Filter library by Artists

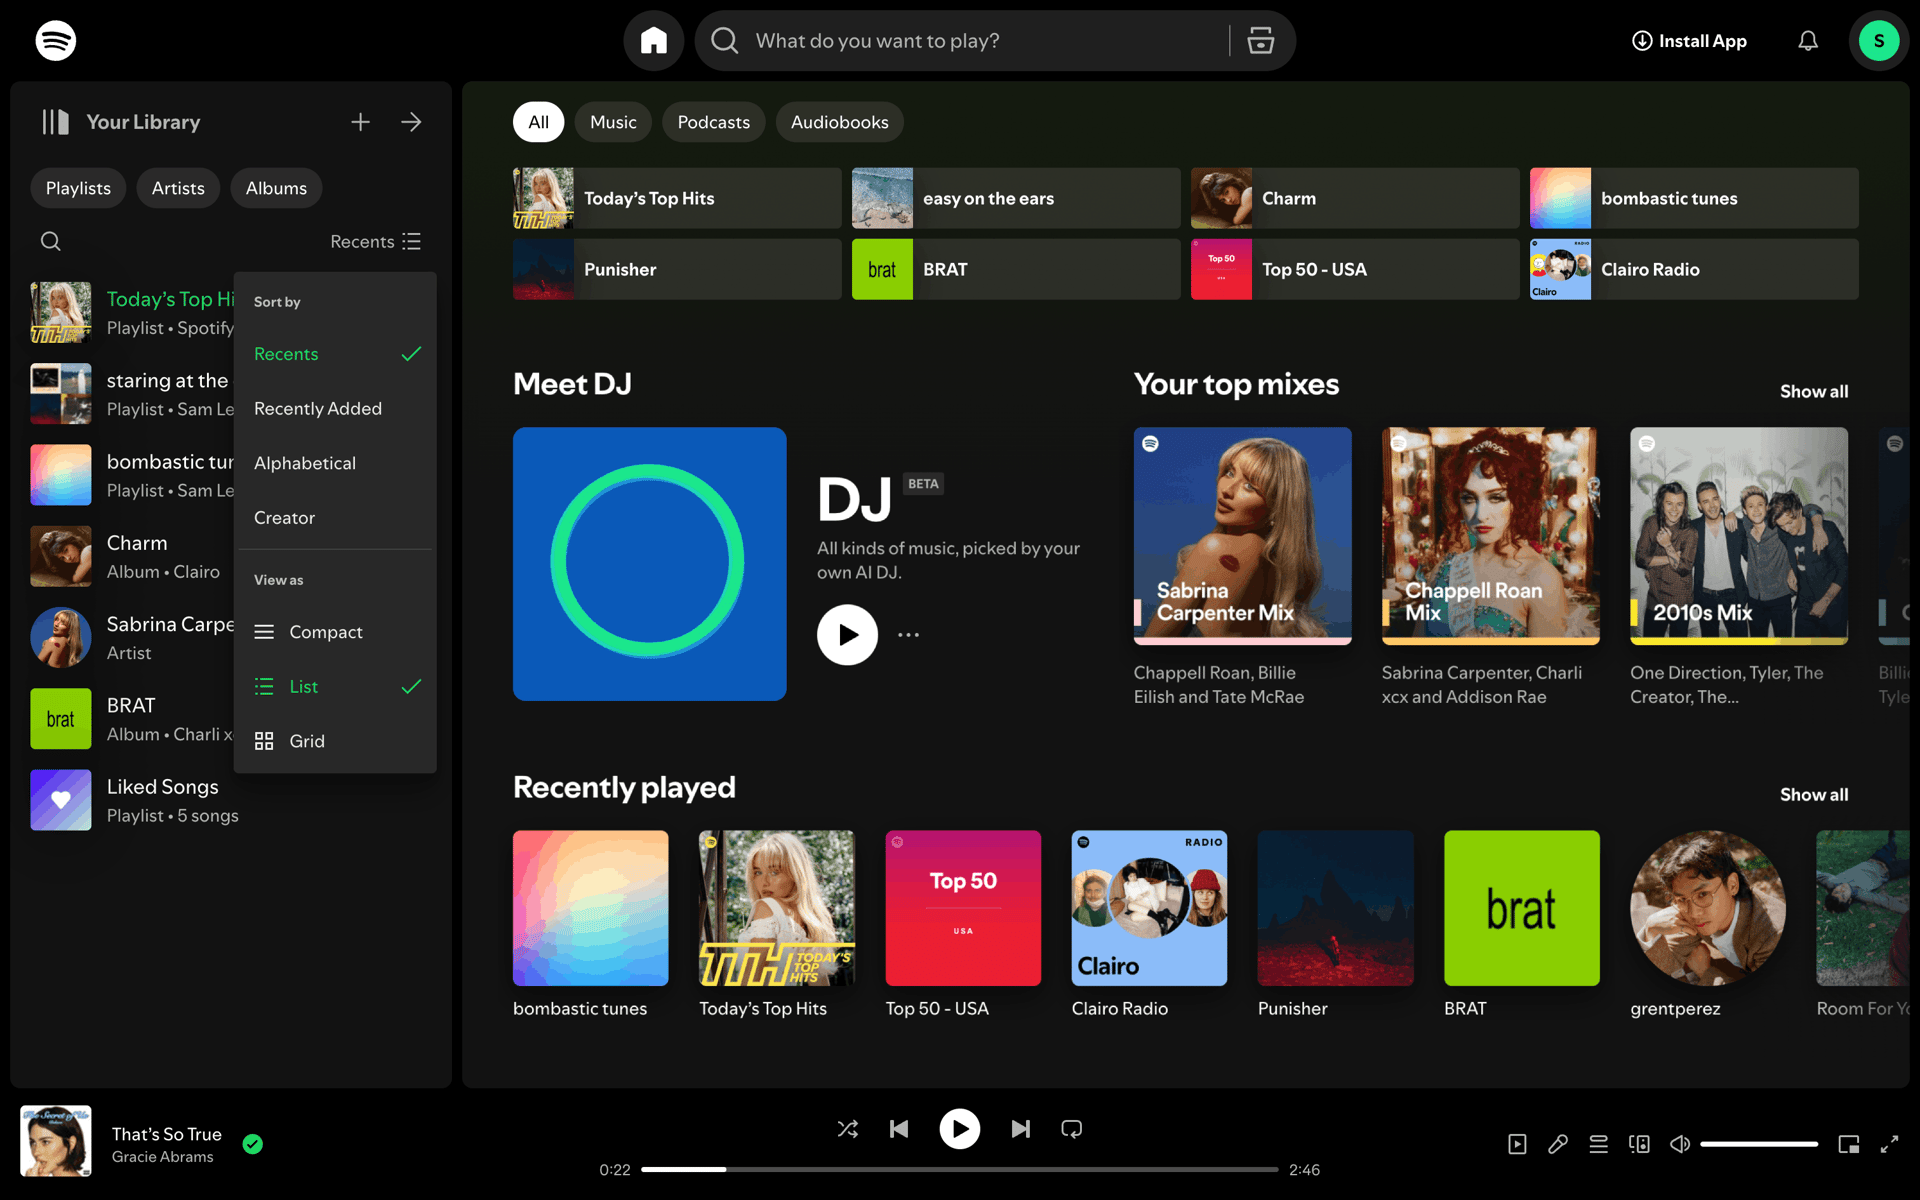pyautogui.click(x=178, y=188)
